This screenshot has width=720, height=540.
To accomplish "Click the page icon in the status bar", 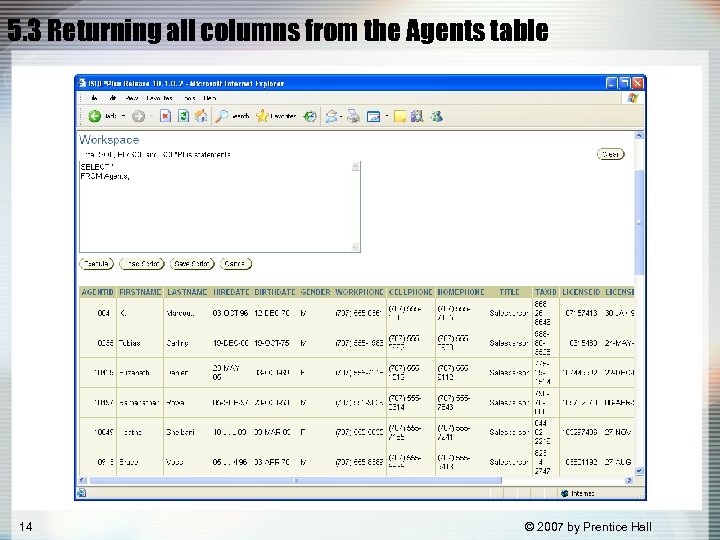I will (x=82, y=493).
